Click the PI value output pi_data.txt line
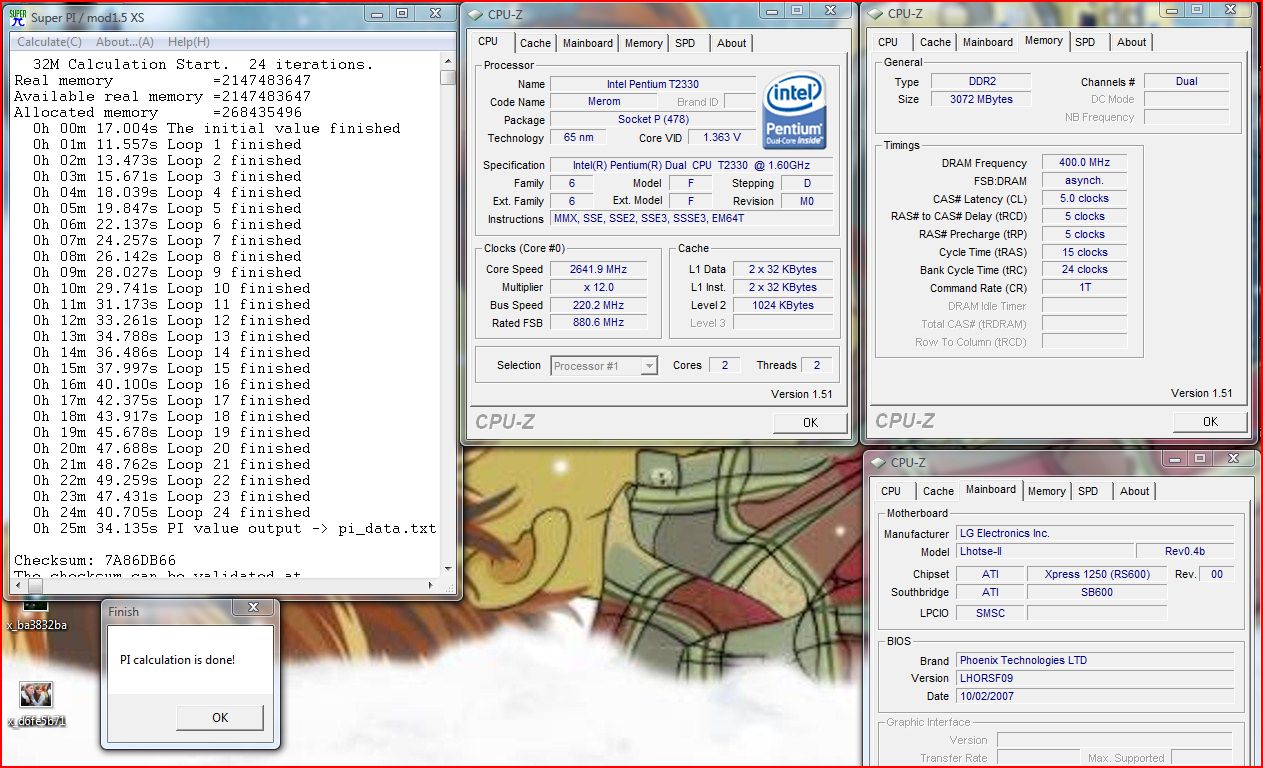This screenshot has height=768, width=1263. click(x=235, y=528)
